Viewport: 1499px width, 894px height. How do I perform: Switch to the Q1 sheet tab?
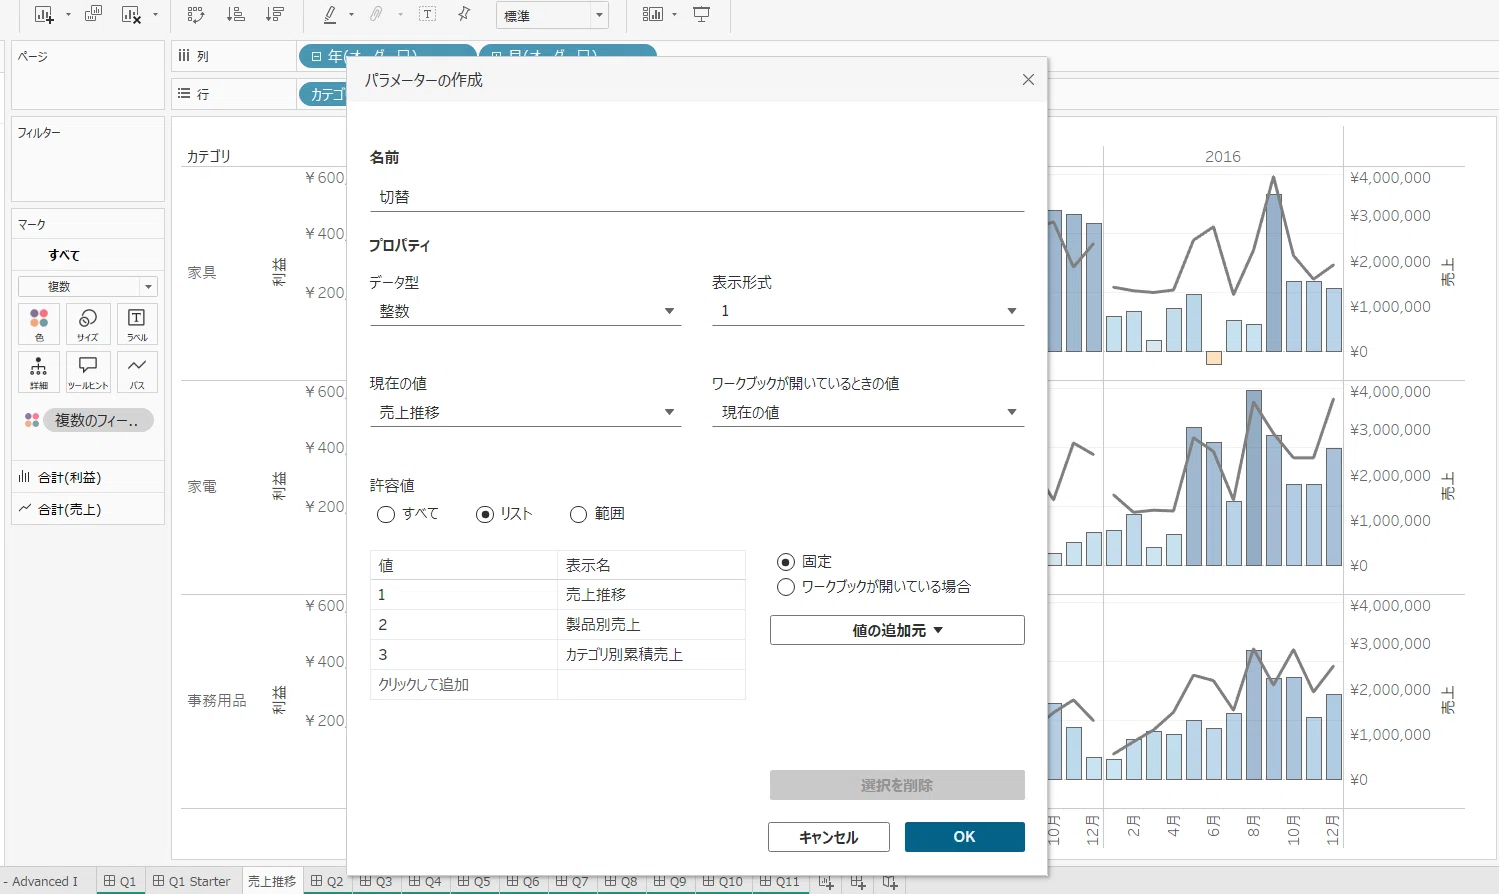pos(120,881)
